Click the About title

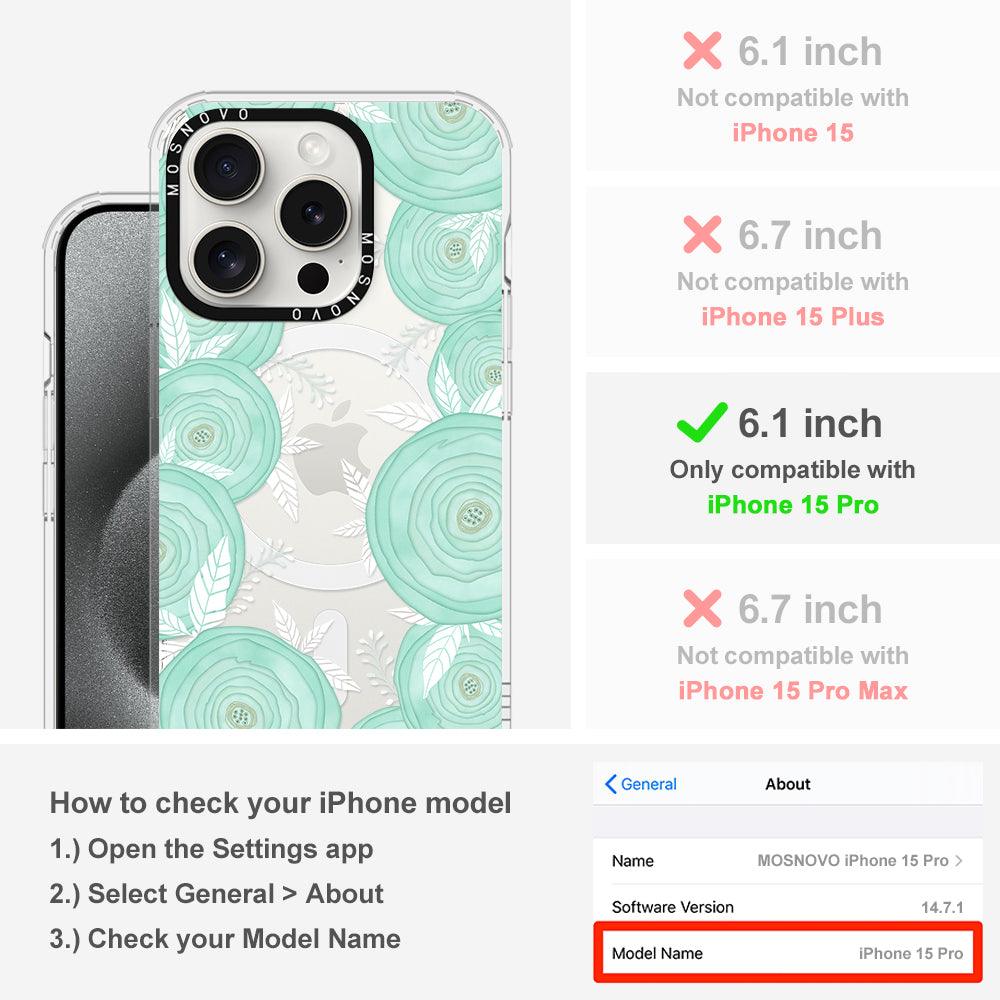coord(788,784)
